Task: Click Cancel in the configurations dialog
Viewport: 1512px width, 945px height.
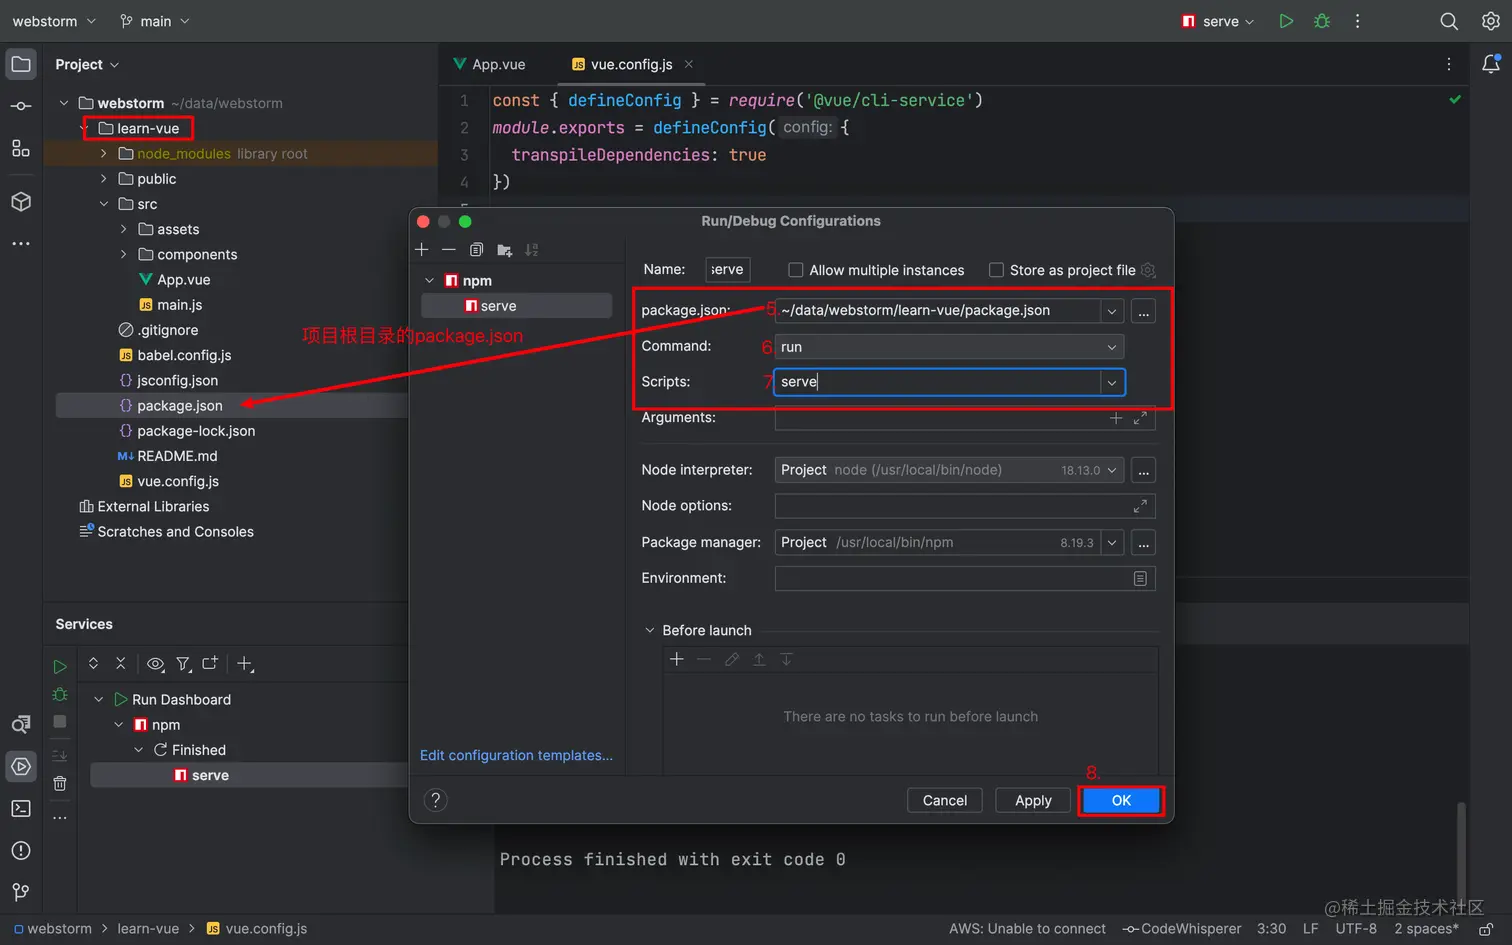Action: pos(945,801)
